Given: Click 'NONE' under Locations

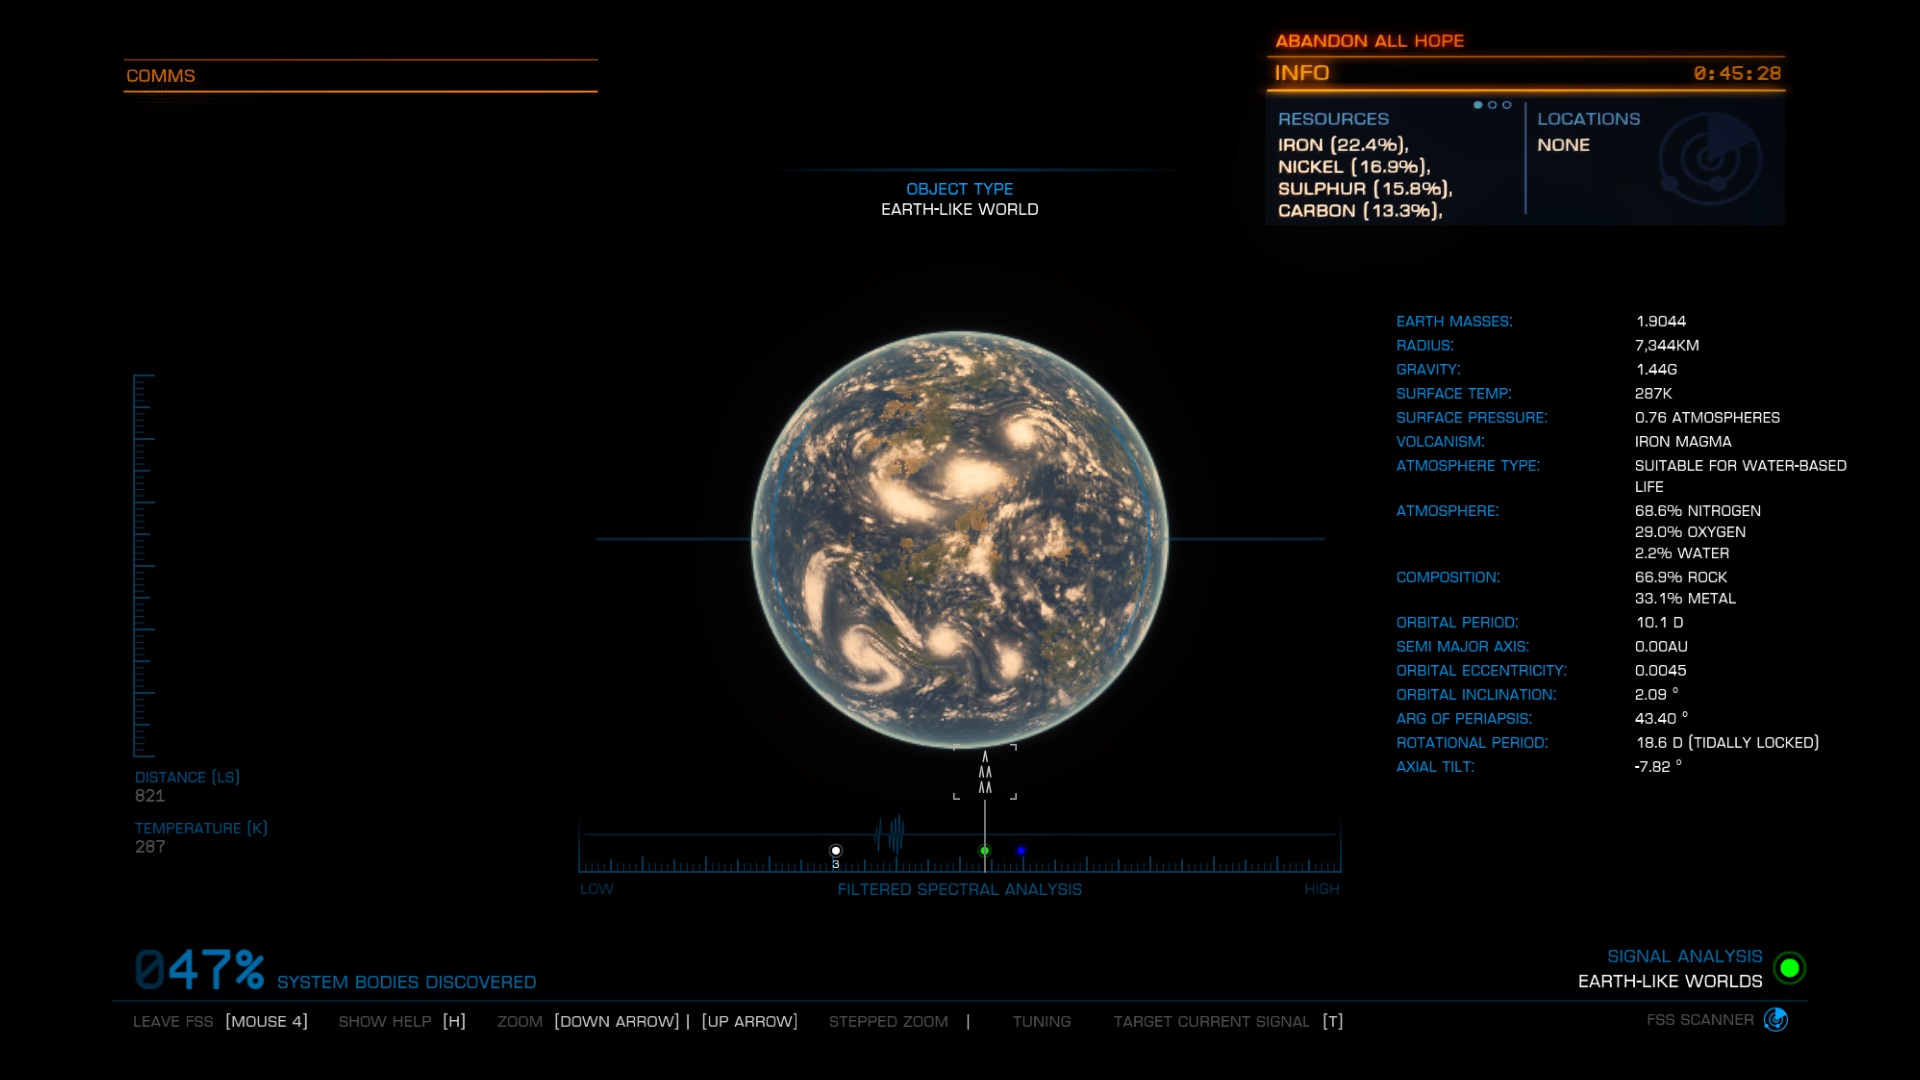Looking at the screenshot, I should click(x=1563, y=145).
